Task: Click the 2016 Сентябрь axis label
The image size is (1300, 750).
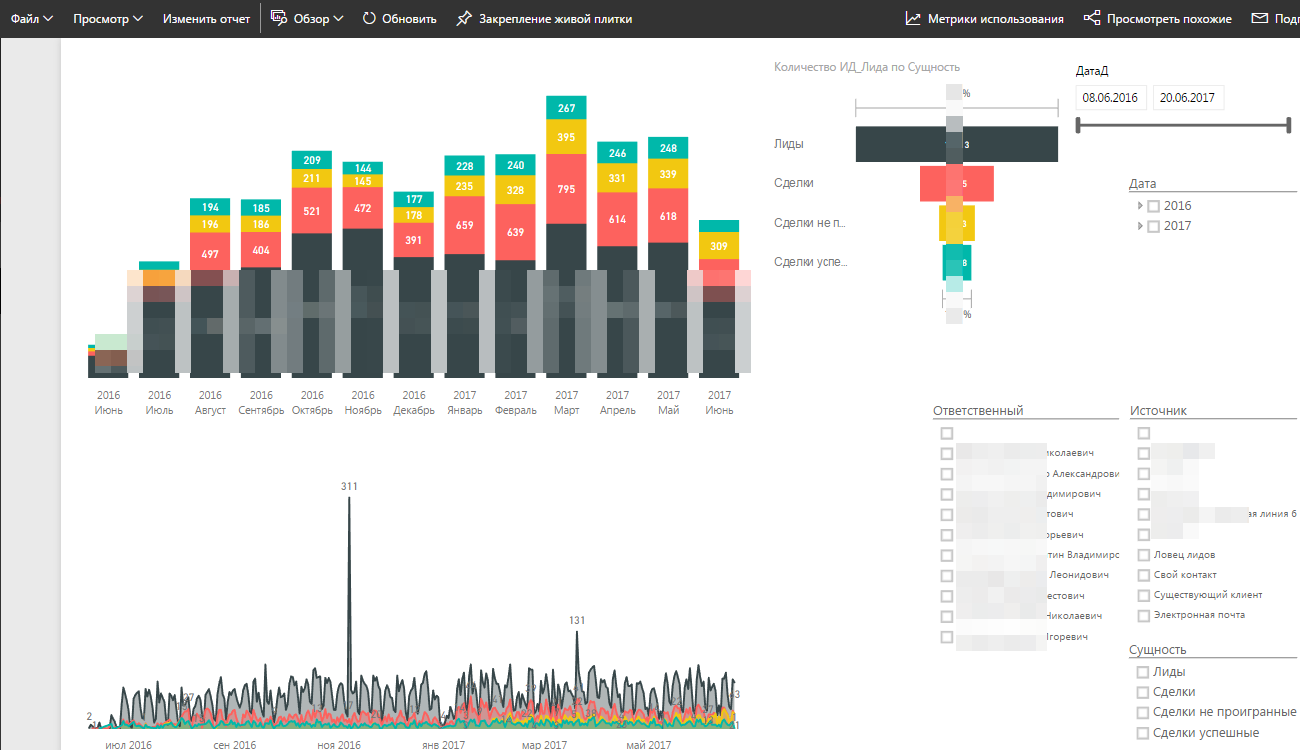Action: 261,402
